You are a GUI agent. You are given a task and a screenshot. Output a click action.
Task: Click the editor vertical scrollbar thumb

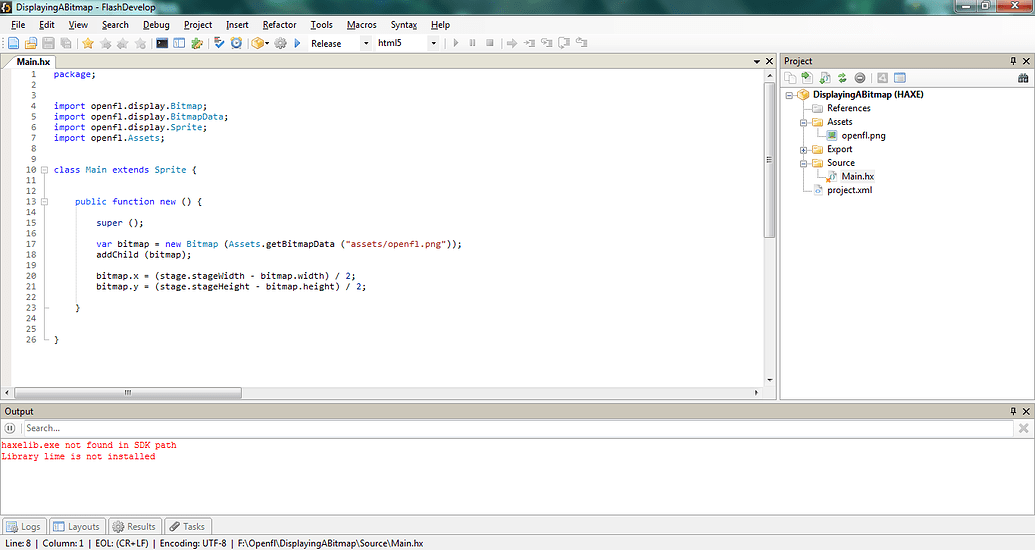[x=769, y=160]
